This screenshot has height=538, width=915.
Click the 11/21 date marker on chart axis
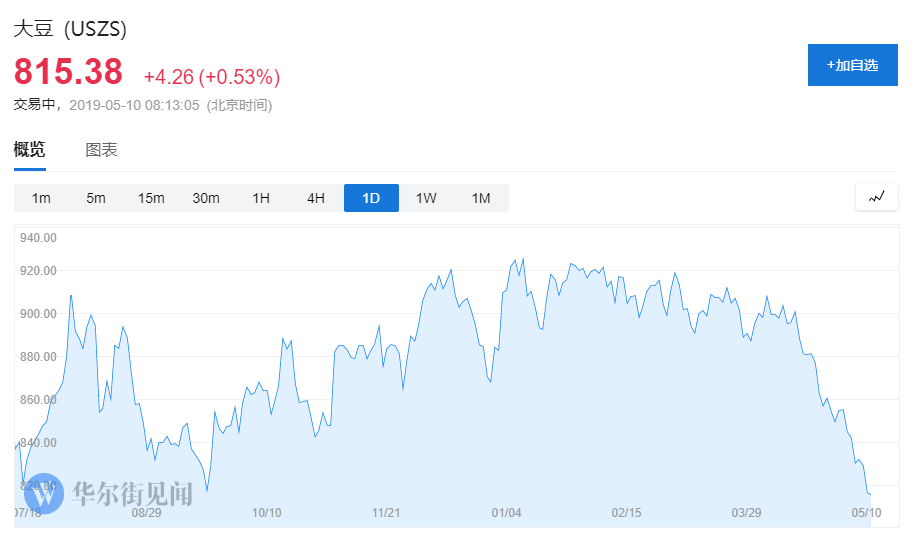click(386, 513)
